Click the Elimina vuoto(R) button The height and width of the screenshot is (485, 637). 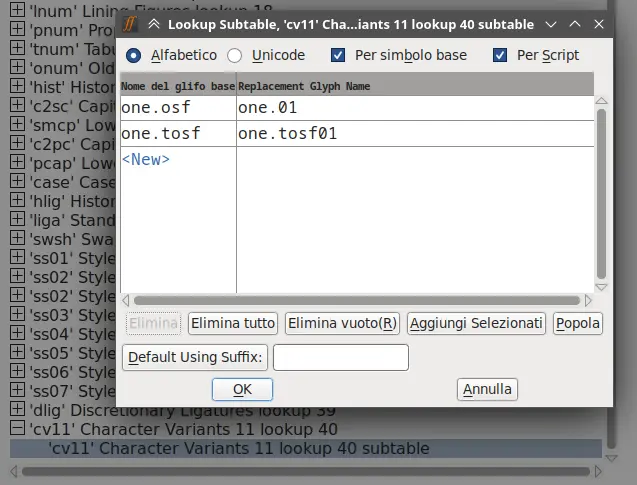click(342, 323)
